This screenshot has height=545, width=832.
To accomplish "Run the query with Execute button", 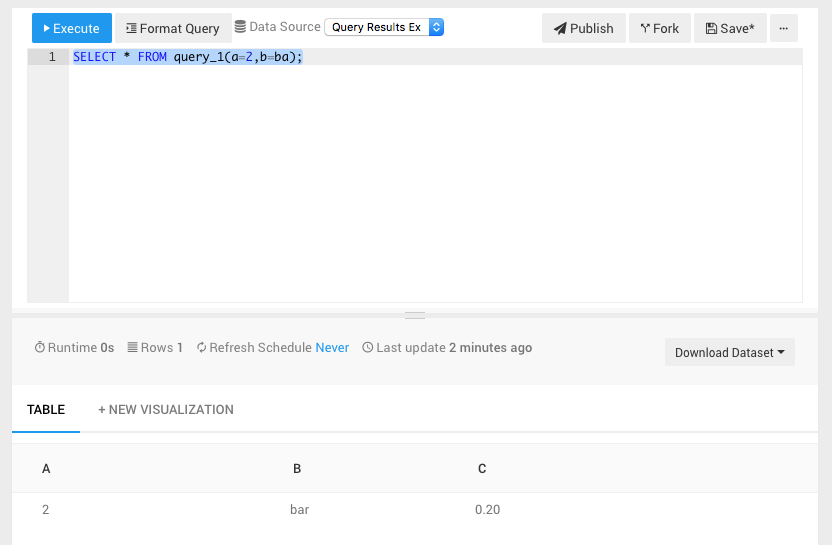I will coord(72,28).
